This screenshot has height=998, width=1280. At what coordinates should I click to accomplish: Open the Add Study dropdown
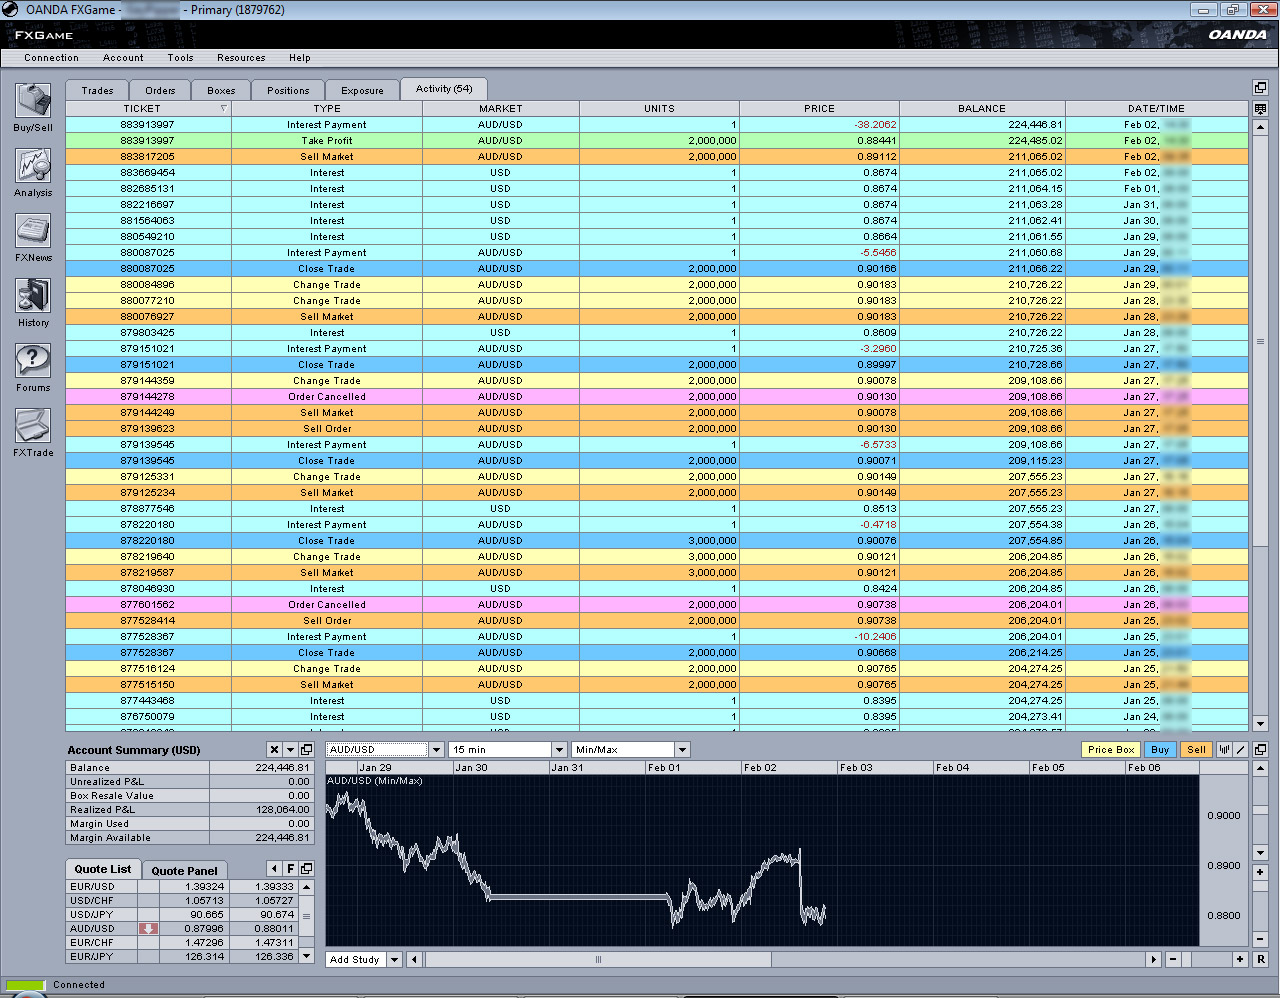click(394, 959)
